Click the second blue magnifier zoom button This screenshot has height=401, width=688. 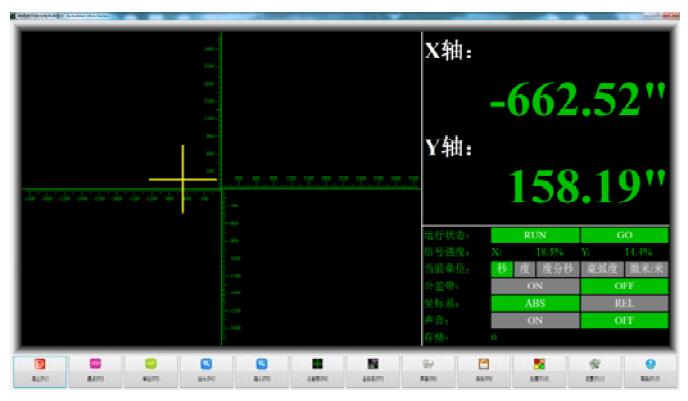(260, 369)
